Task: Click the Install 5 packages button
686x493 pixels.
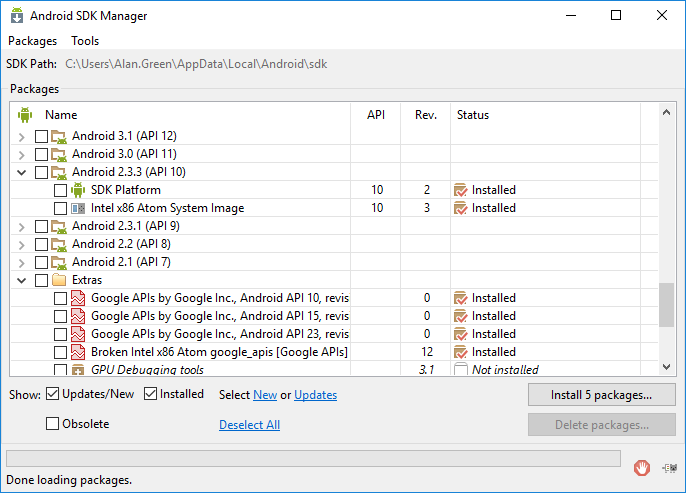Action: (x=601, y=395)
